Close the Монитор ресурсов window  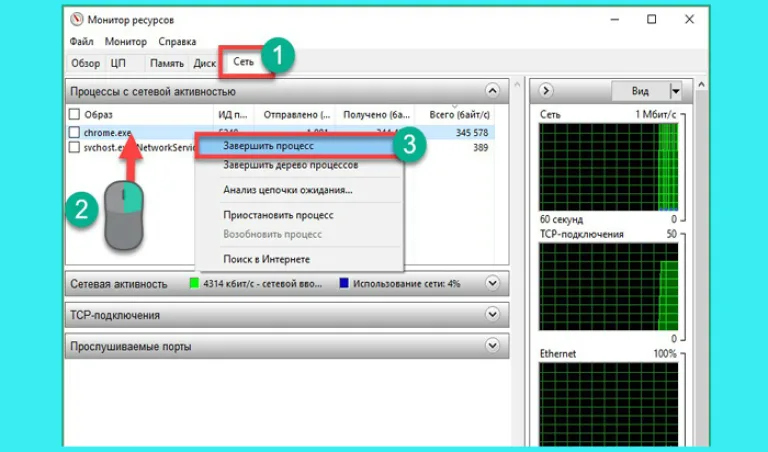point(689,20)
